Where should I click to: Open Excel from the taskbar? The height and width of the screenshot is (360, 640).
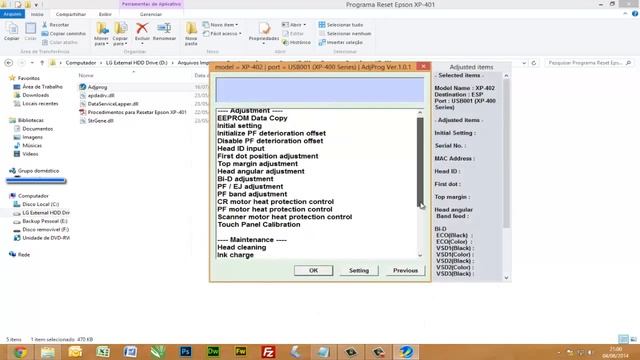(103, 352)
